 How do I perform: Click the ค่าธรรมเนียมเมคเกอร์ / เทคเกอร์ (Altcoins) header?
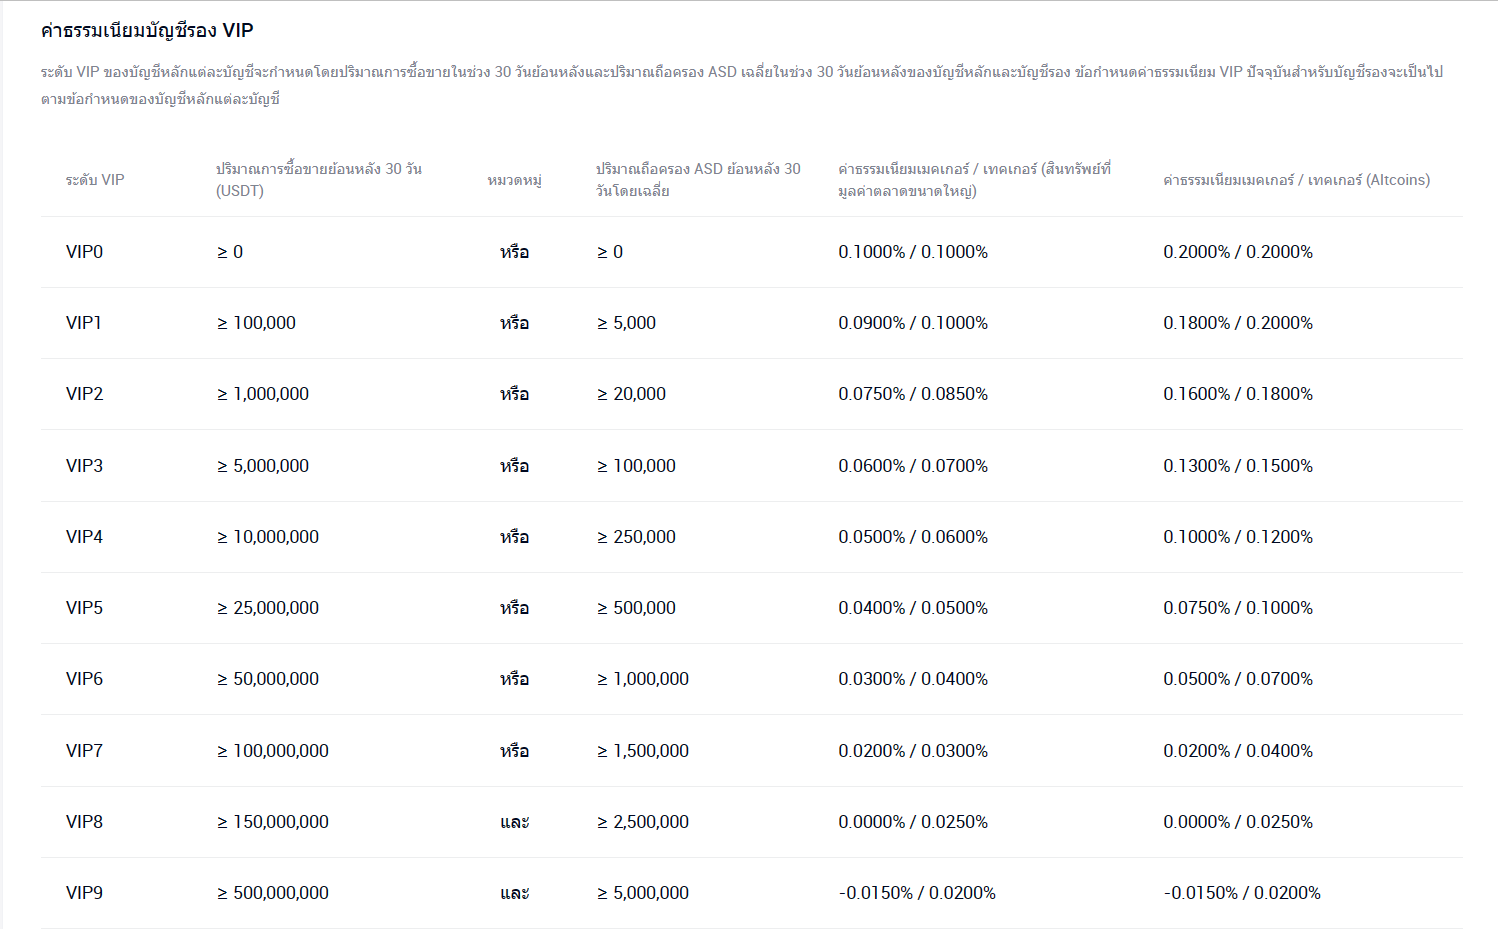coord(1296,180)
